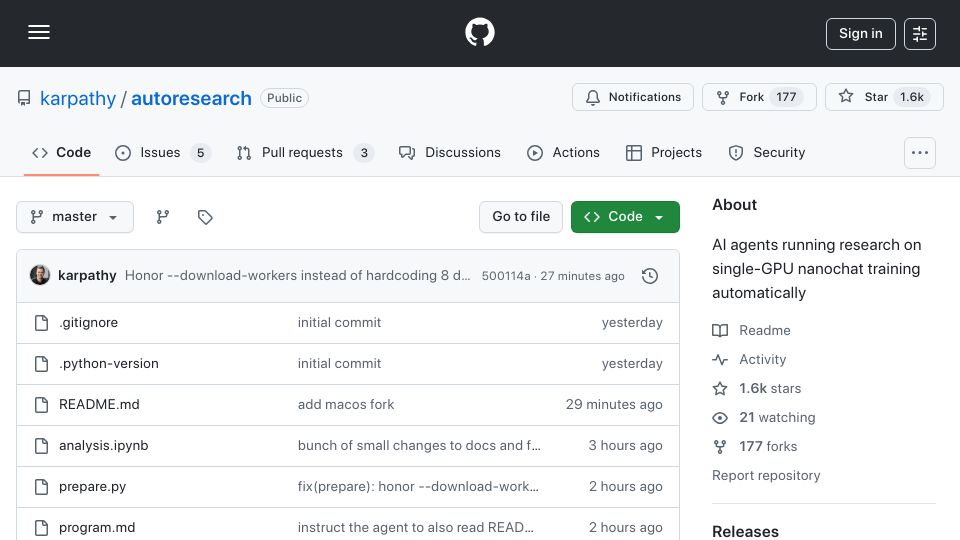The width and height of the screenshot is (960, 540).
Task: Open commit history clock icon
Action: pos(650,276)
